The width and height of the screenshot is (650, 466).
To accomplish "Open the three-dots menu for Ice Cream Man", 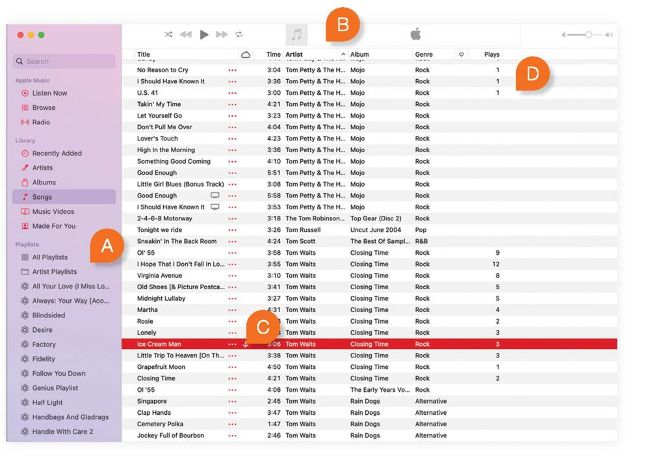I will [x=232, y=343].
